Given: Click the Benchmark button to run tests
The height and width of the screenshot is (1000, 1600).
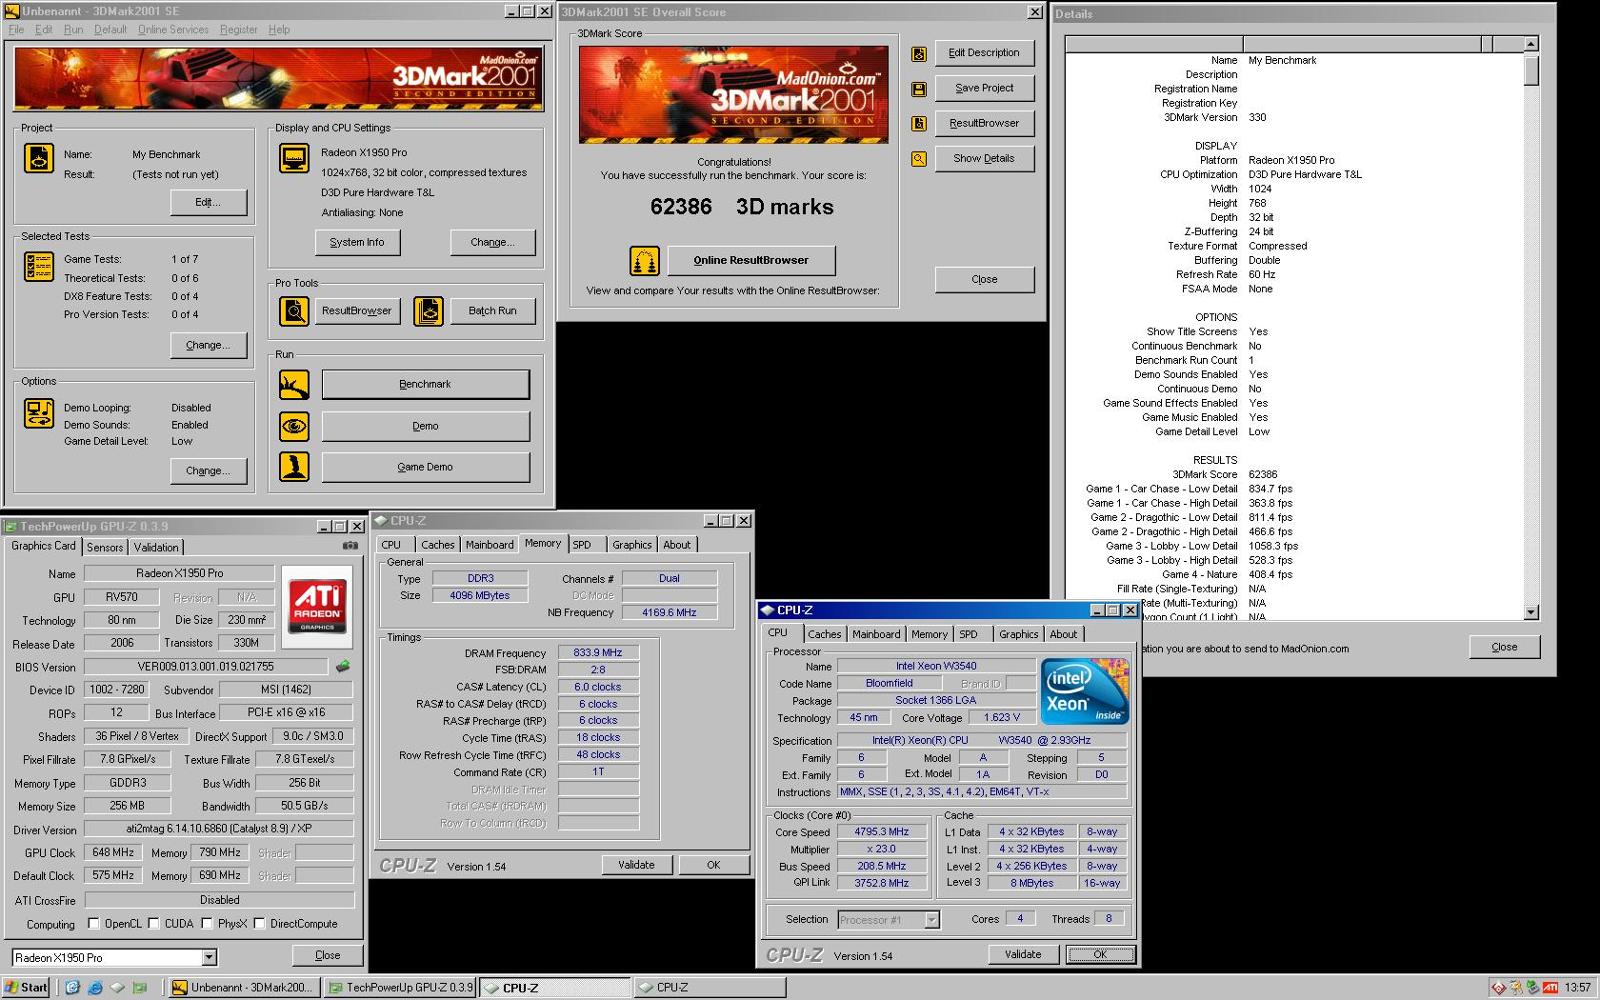Looking at the screenshot, I should 425,384.
